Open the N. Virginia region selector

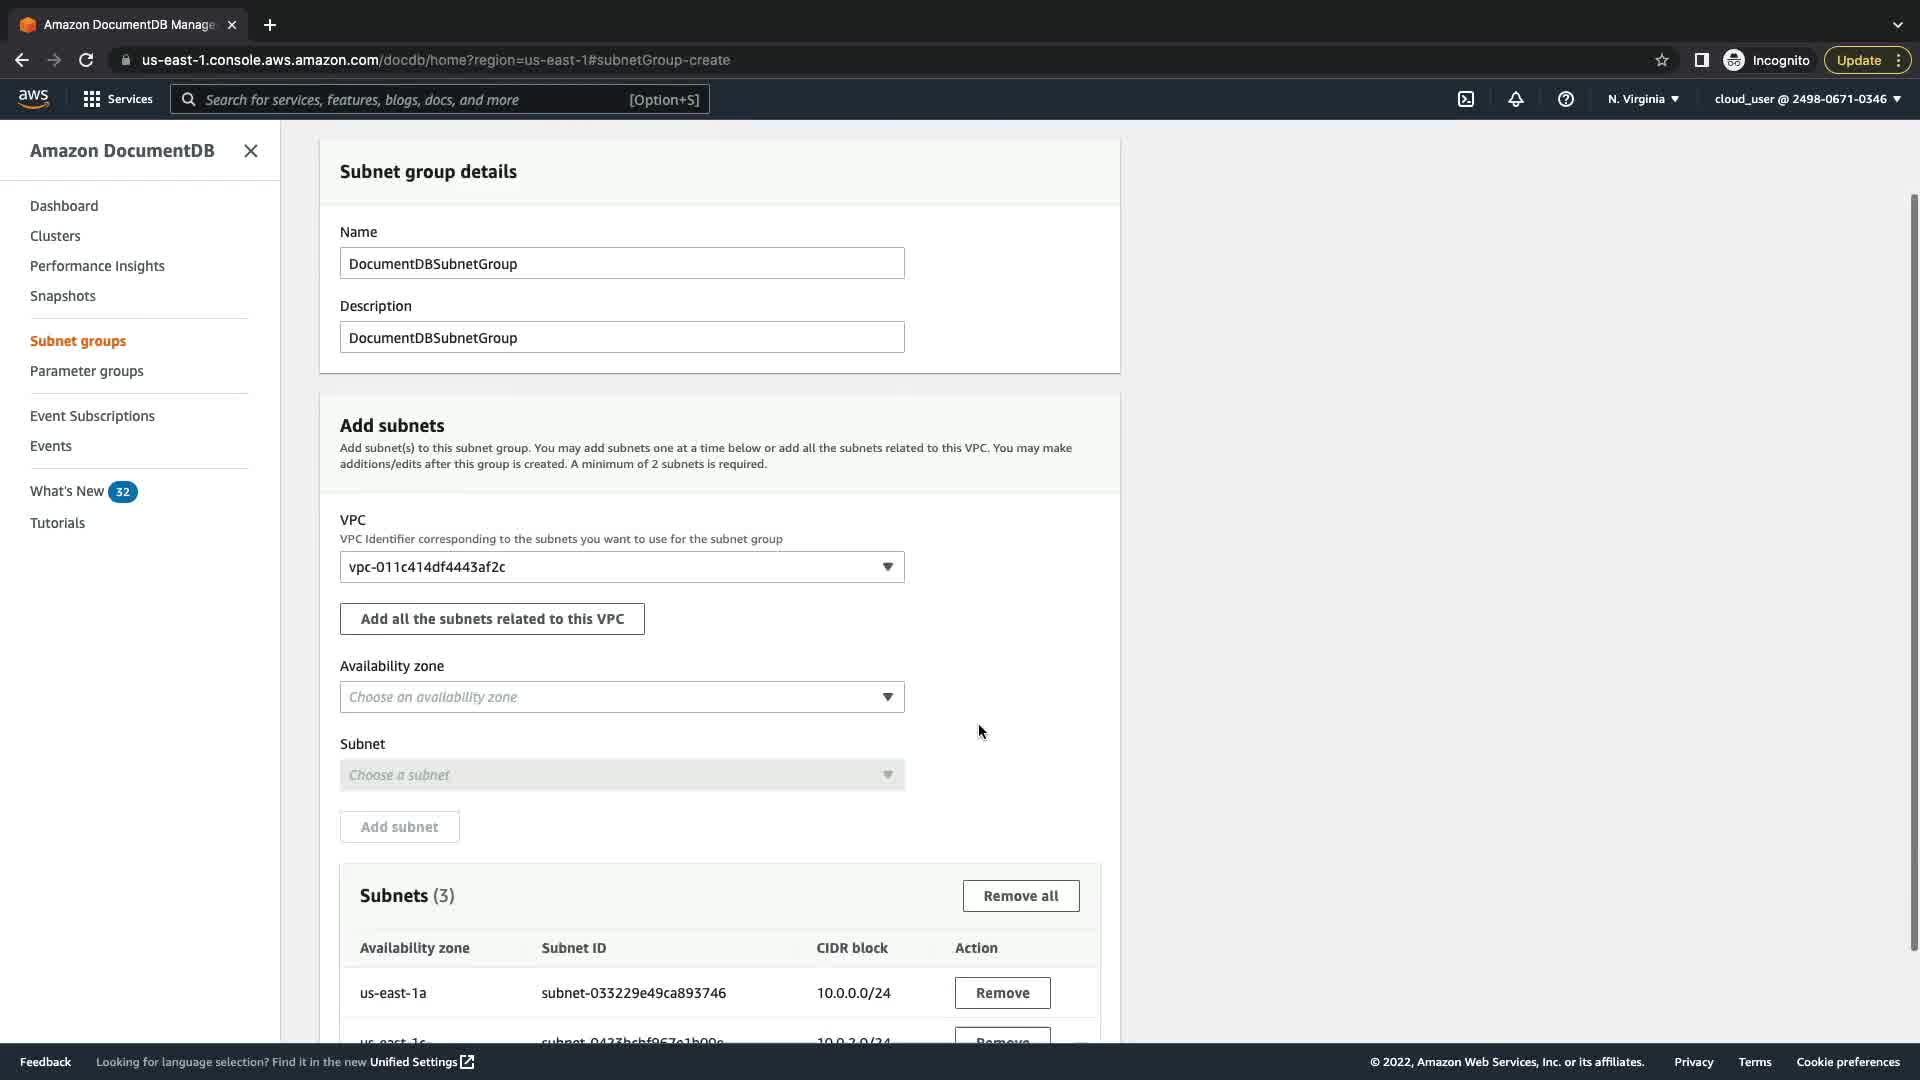point(1643,99)
